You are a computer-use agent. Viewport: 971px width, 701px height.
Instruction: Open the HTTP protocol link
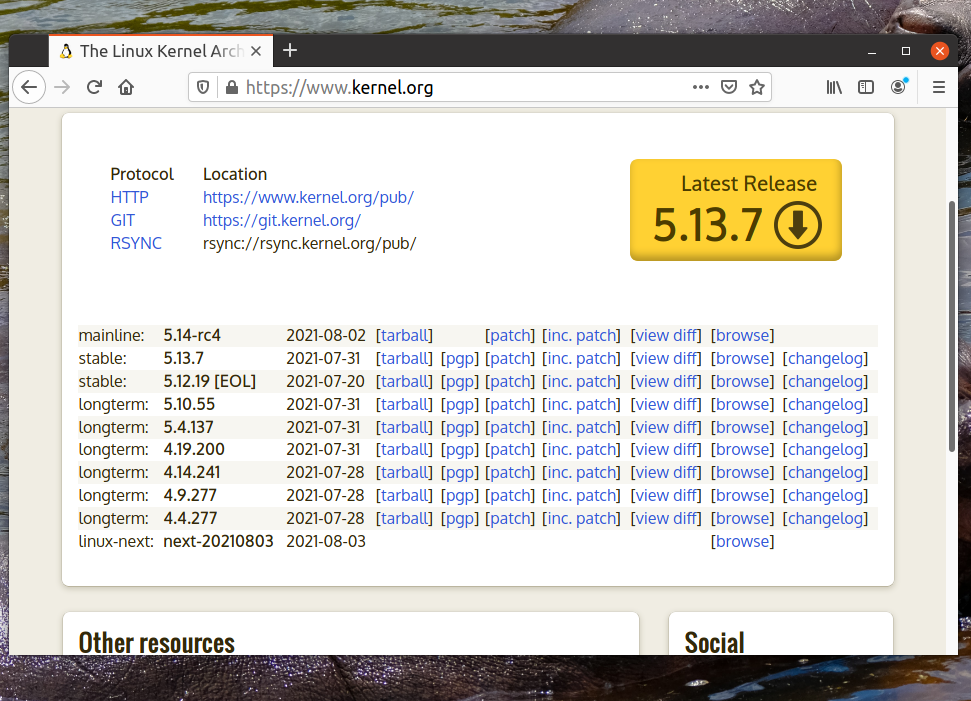pyautogui.click(x=129, y=197)
